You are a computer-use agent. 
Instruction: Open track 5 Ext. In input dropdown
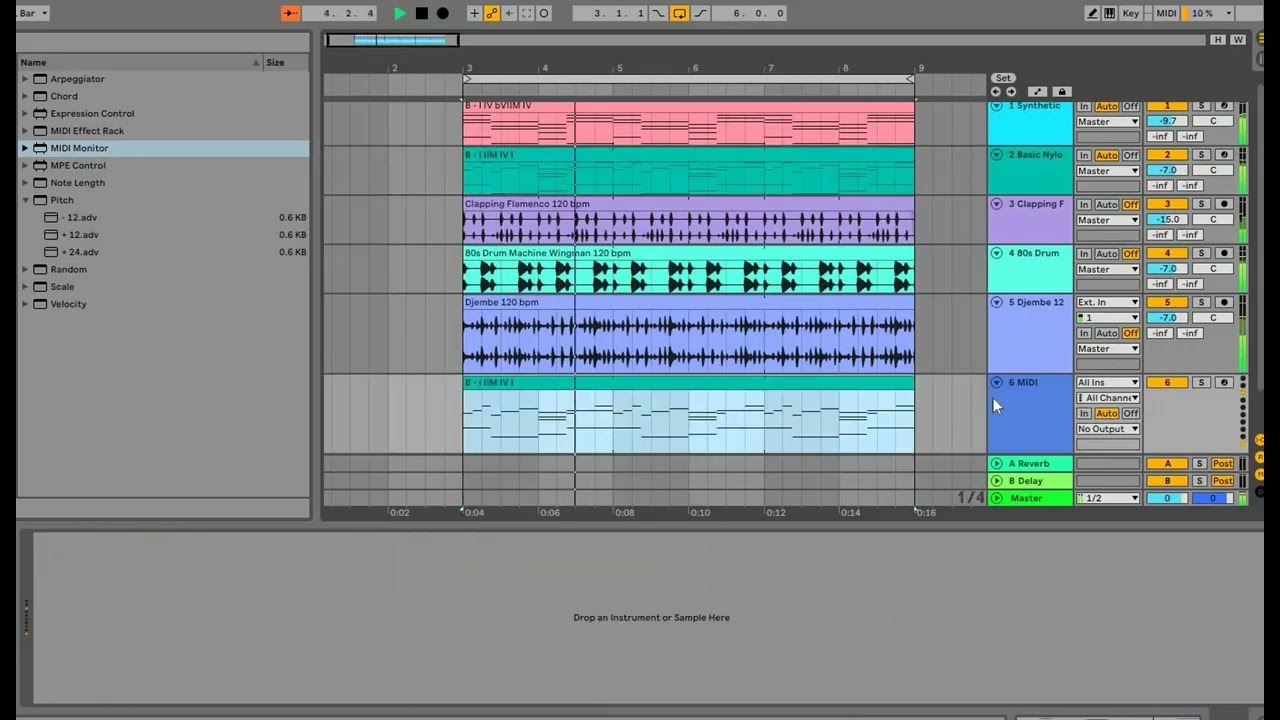coord(1107,302)
